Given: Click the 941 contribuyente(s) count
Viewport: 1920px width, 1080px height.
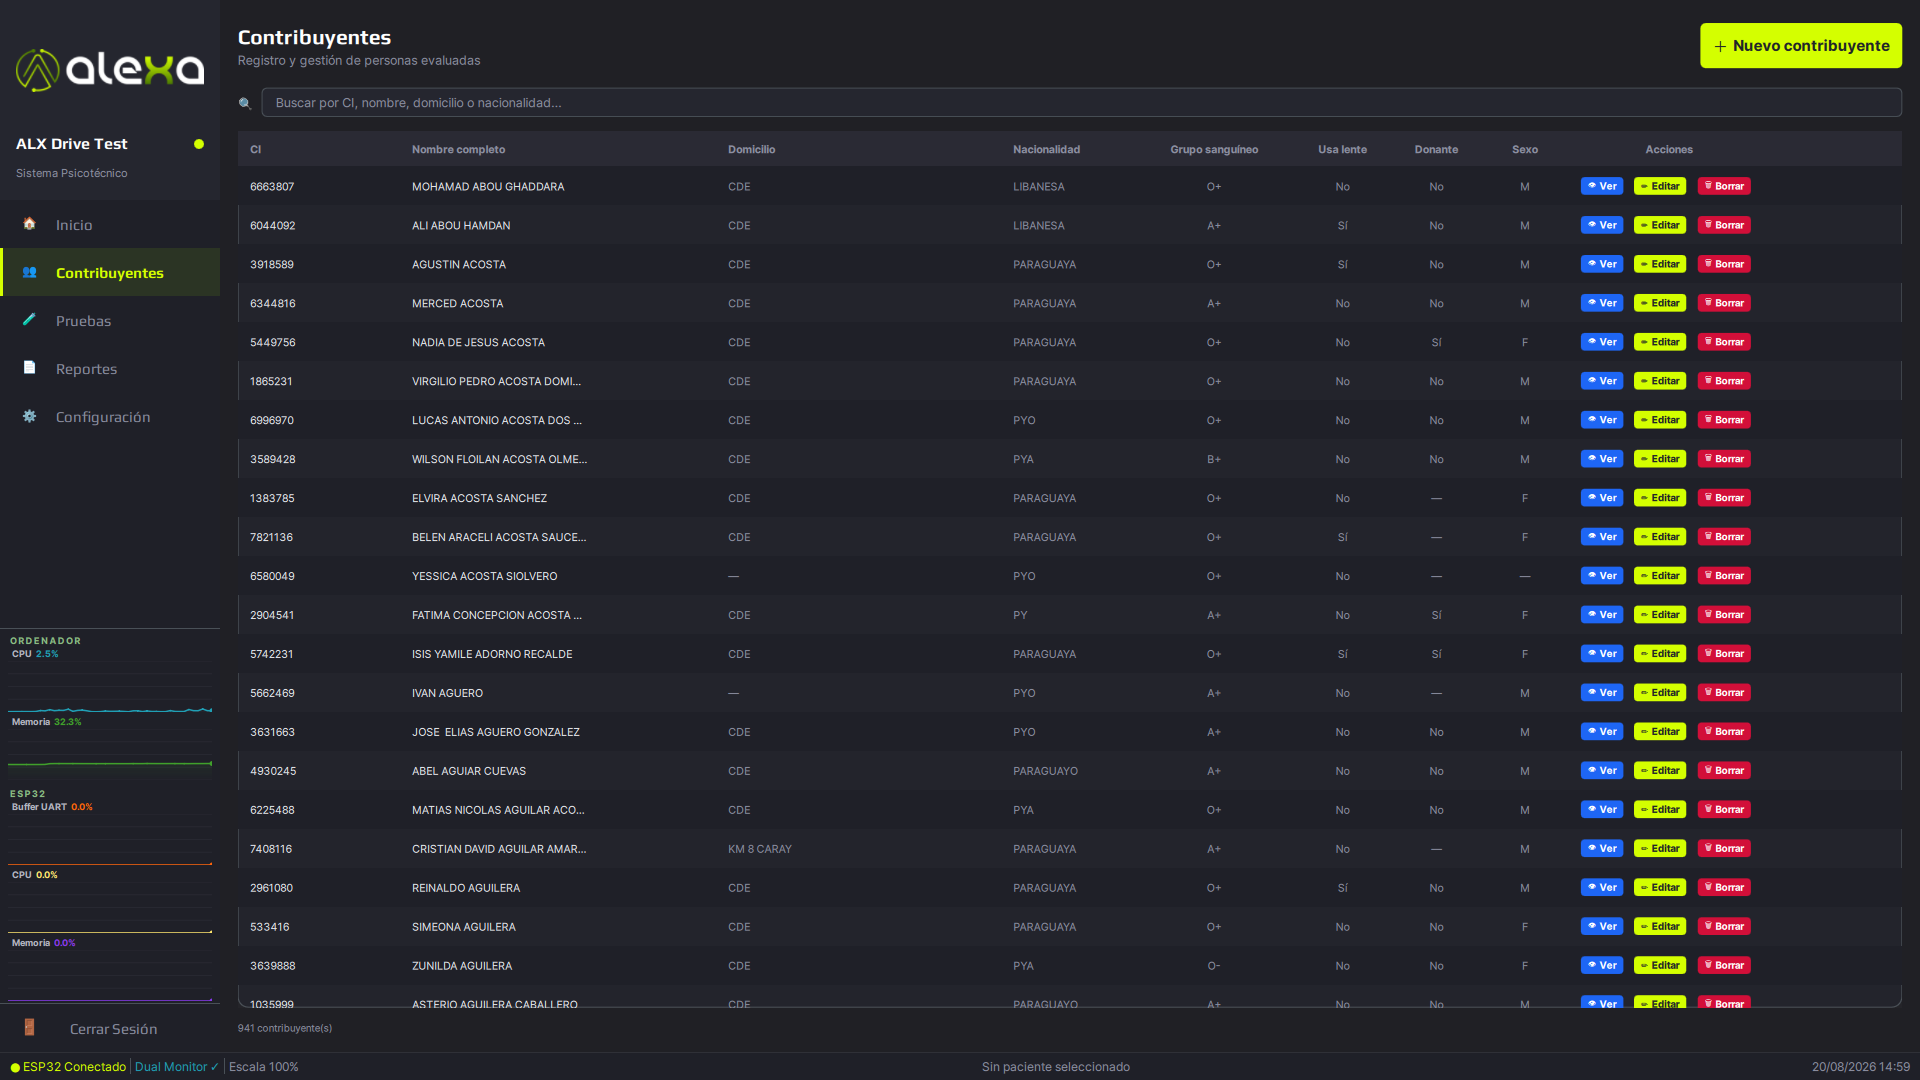Looking at the screenshot, I should click(x=285, y=1028).
